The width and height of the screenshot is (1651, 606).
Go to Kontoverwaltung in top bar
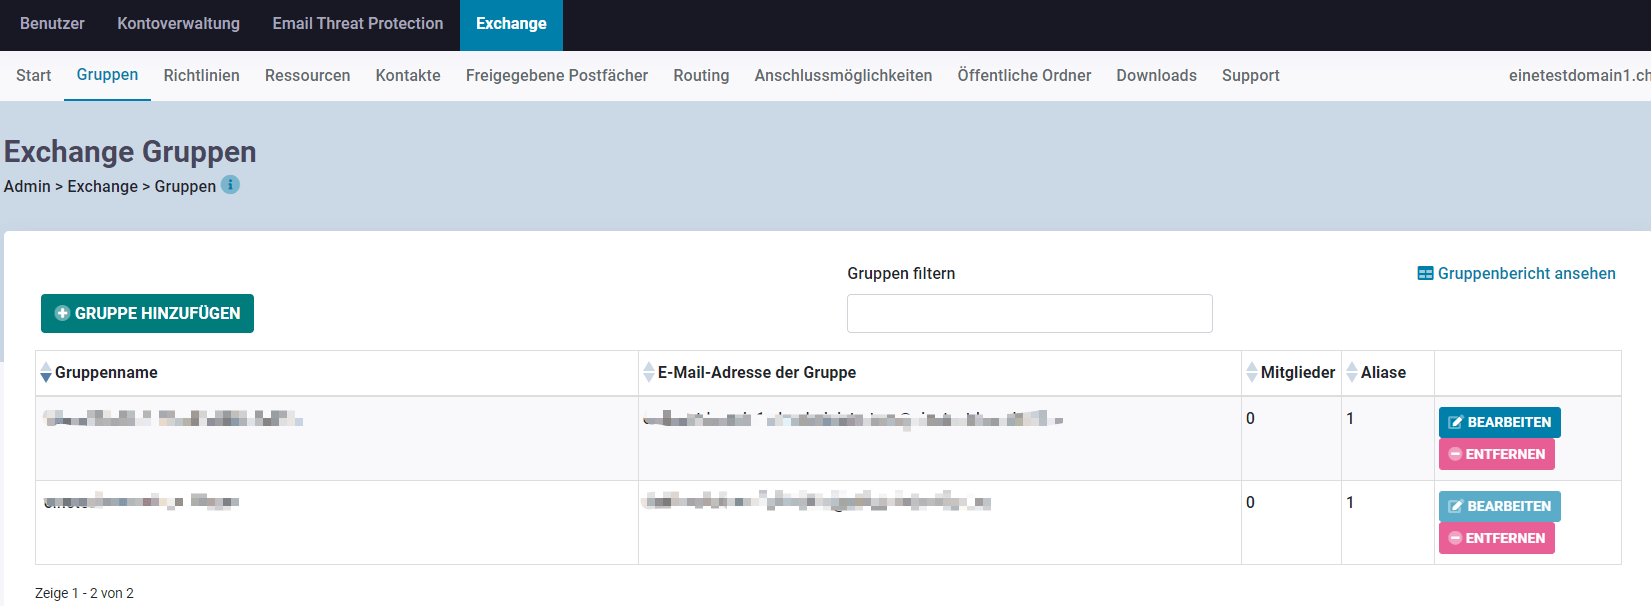coord(178,24)
